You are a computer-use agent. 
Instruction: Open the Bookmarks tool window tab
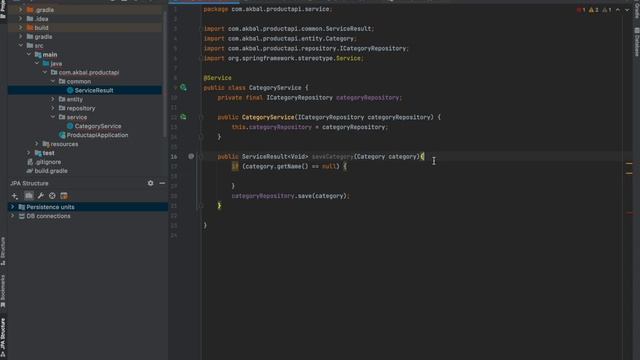[x=3, y=291]
